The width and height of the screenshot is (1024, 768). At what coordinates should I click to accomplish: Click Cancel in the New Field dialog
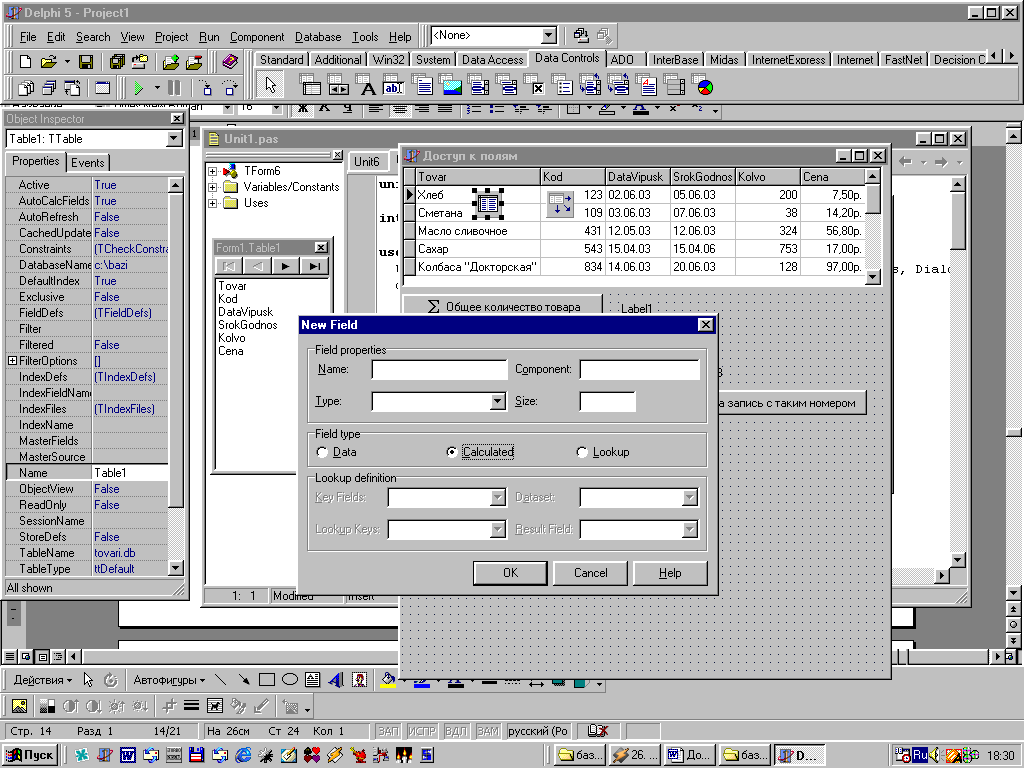point(590,573)
